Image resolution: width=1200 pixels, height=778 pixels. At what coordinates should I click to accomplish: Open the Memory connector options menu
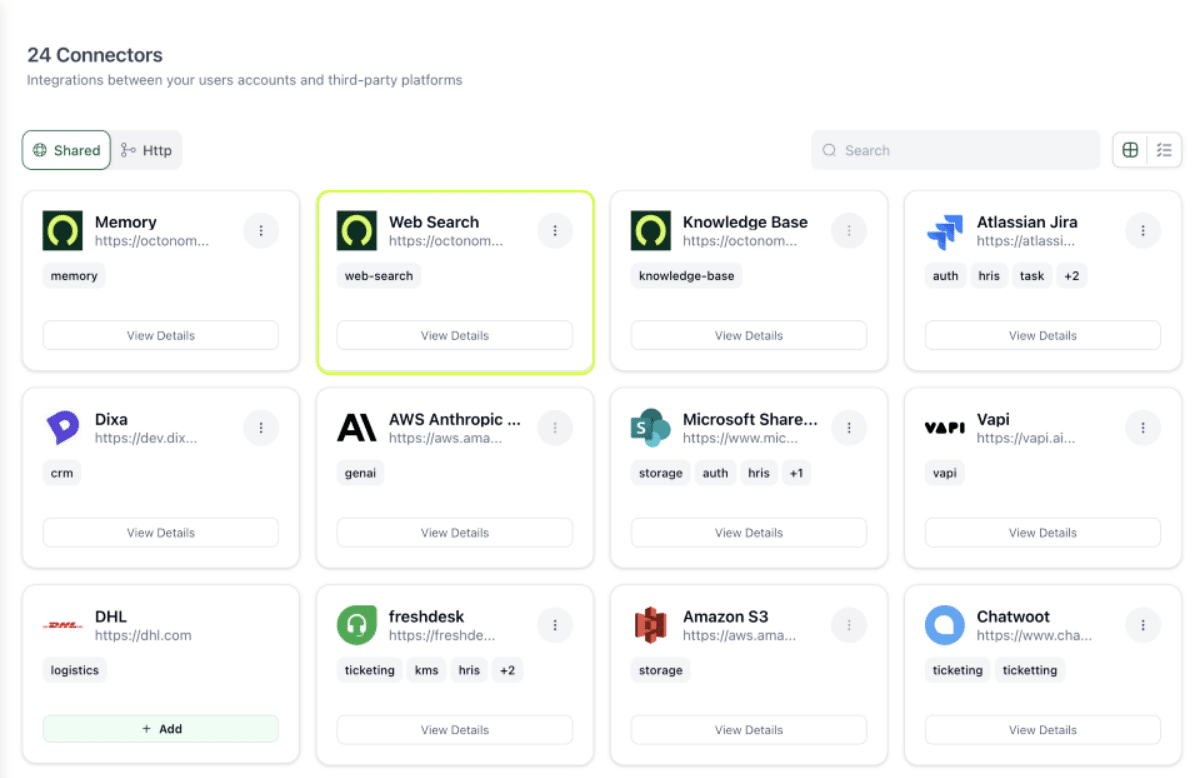pyautogui.click(x=261, y=231)
